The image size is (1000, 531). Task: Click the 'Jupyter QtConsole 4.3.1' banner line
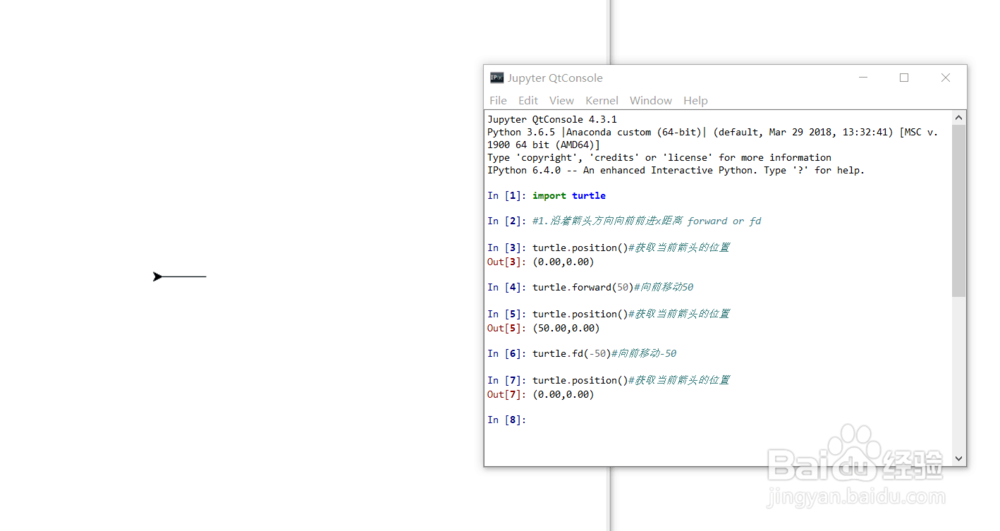tap(552, 119)
